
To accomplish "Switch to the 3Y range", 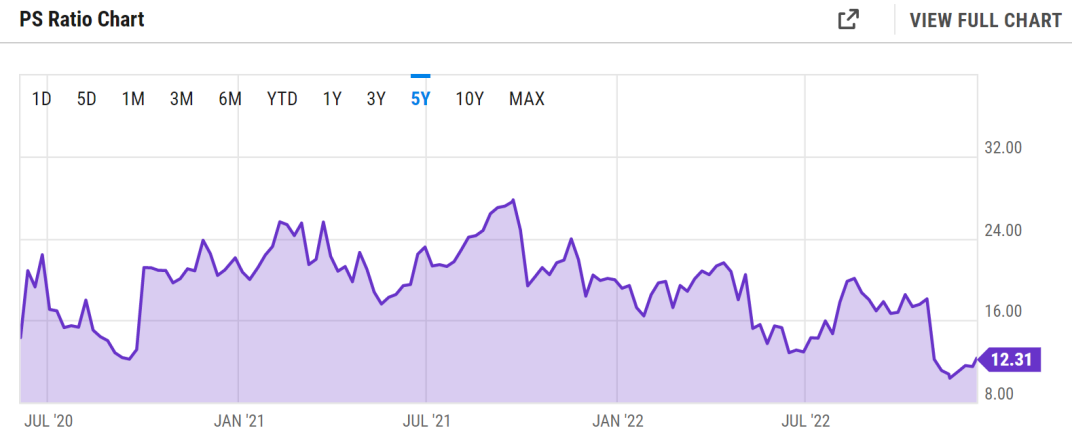I will tap(376, 99).
